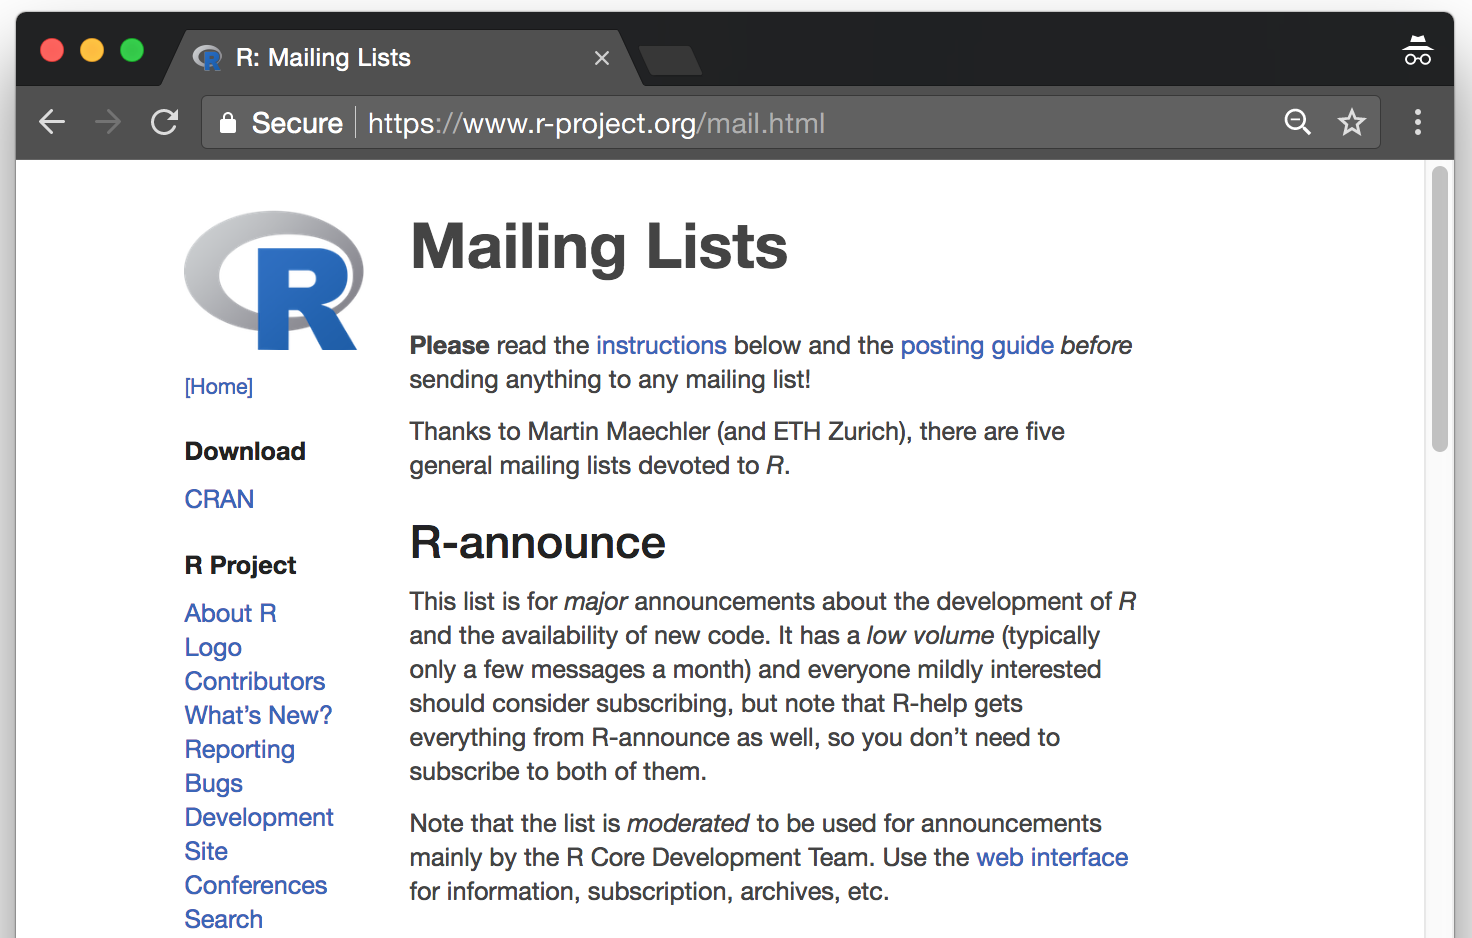Click the vertical scrollbar thumb
Screen dimensions: 1472x938
[x=1440, y=309]
